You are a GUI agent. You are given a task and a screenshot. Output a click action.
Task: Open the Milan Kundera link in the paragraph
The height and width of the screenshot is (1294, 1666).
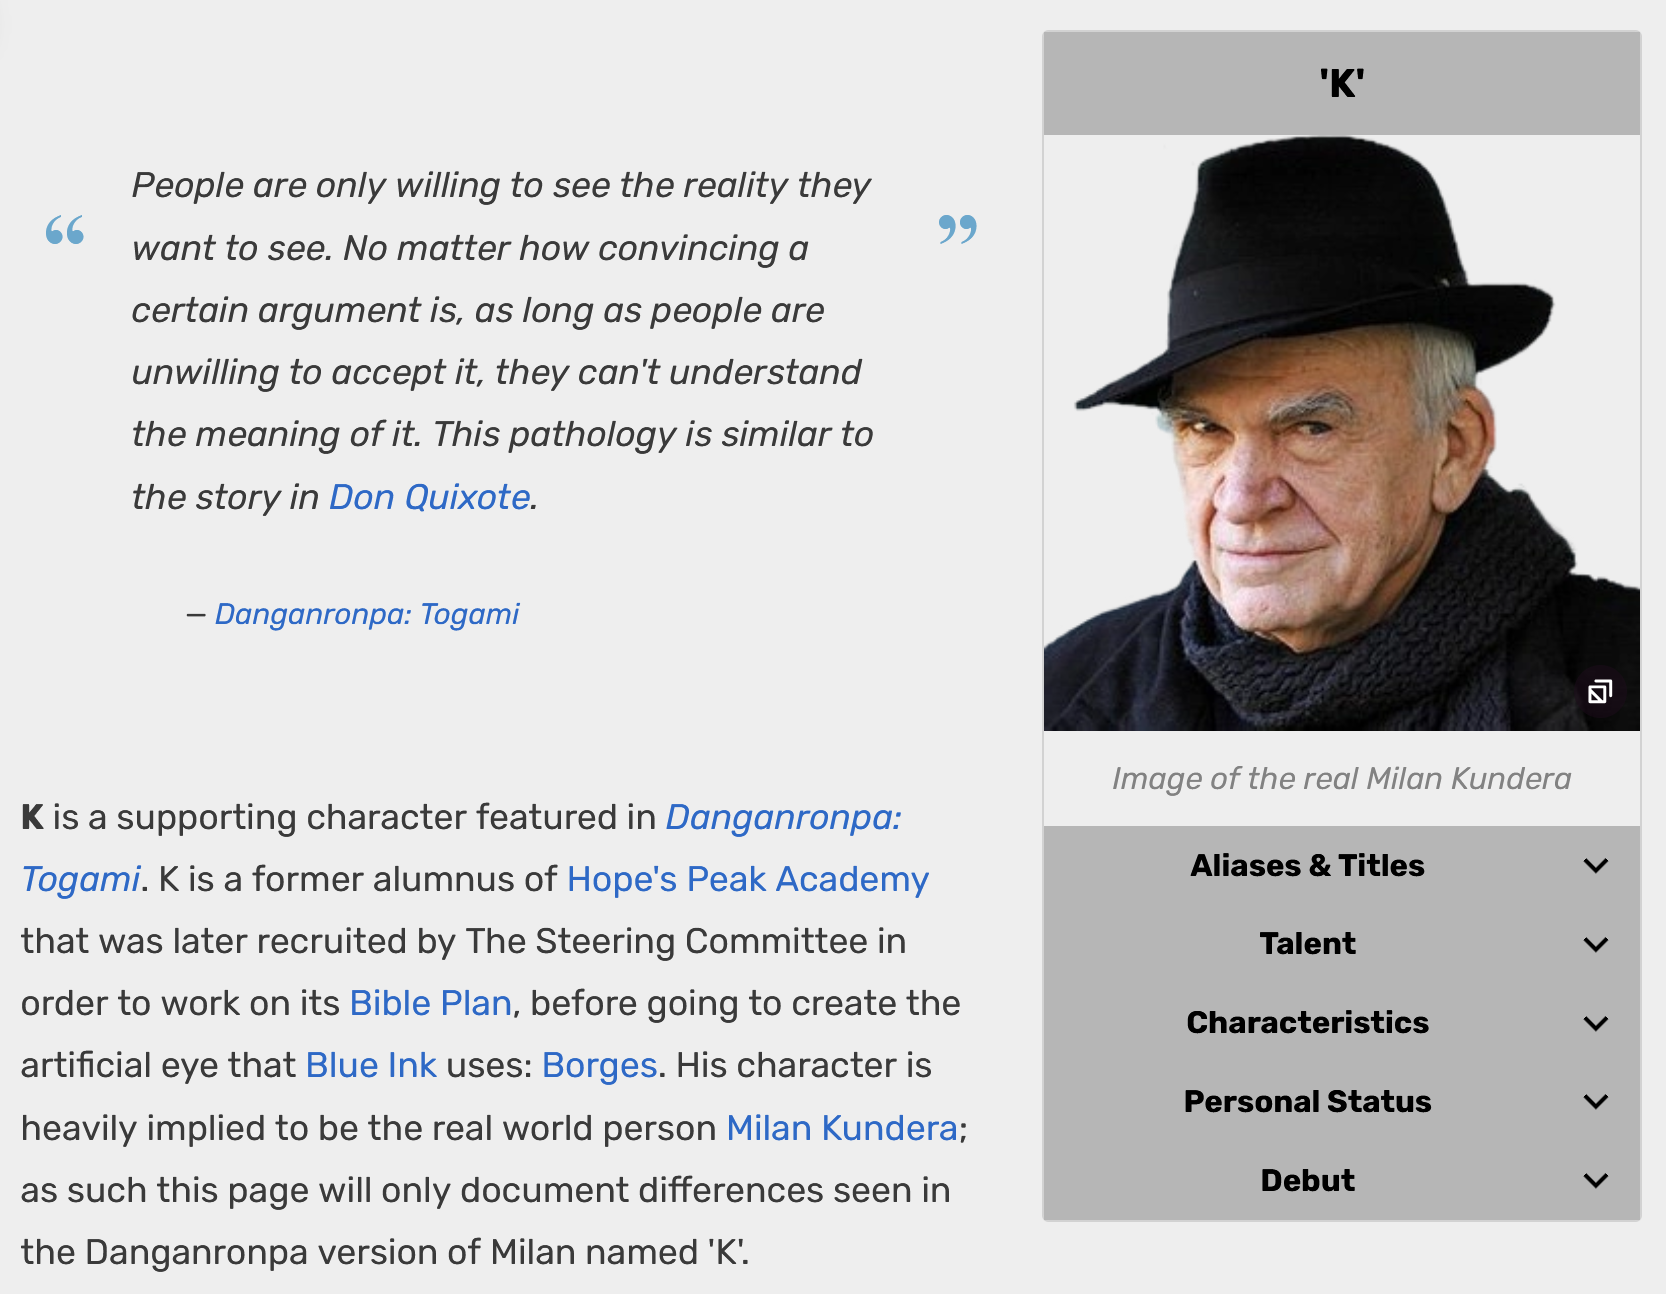click(x=842, y=1128)
